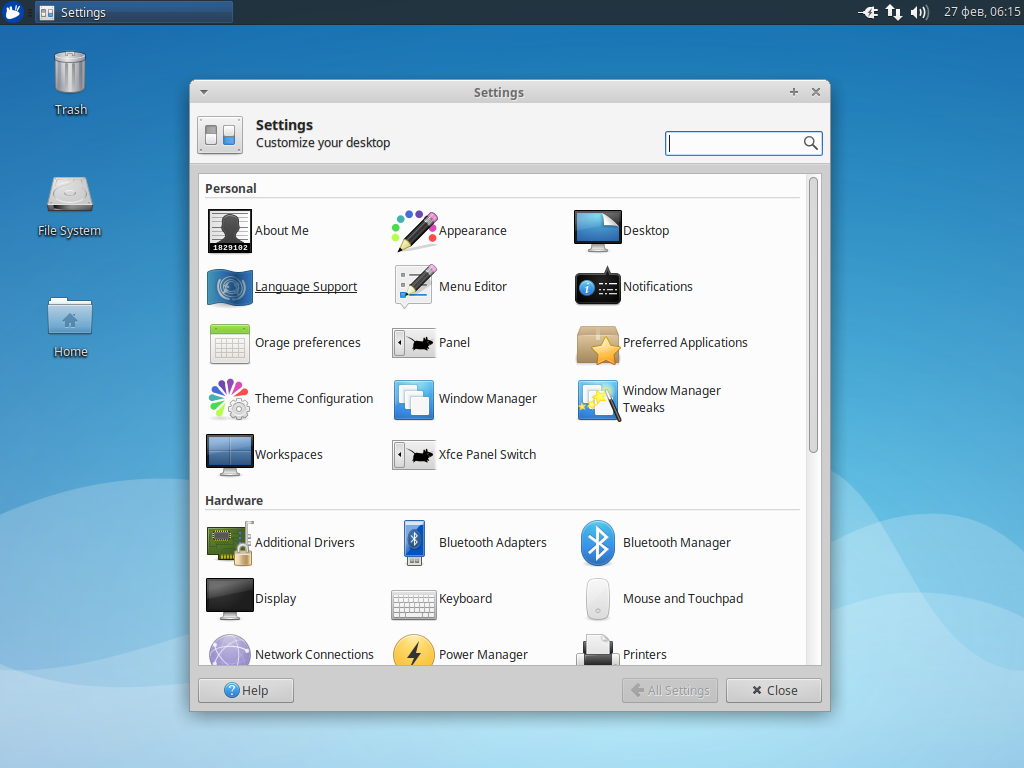Open Preferred Applications star icon
The image size is (1024, 768).
pyautogui.click(x=598, y=344)
